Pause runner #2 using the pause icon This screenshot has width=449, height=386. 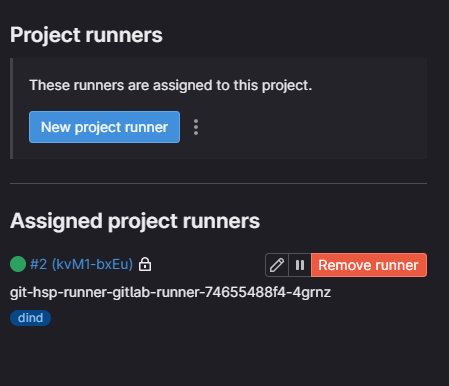300,265
